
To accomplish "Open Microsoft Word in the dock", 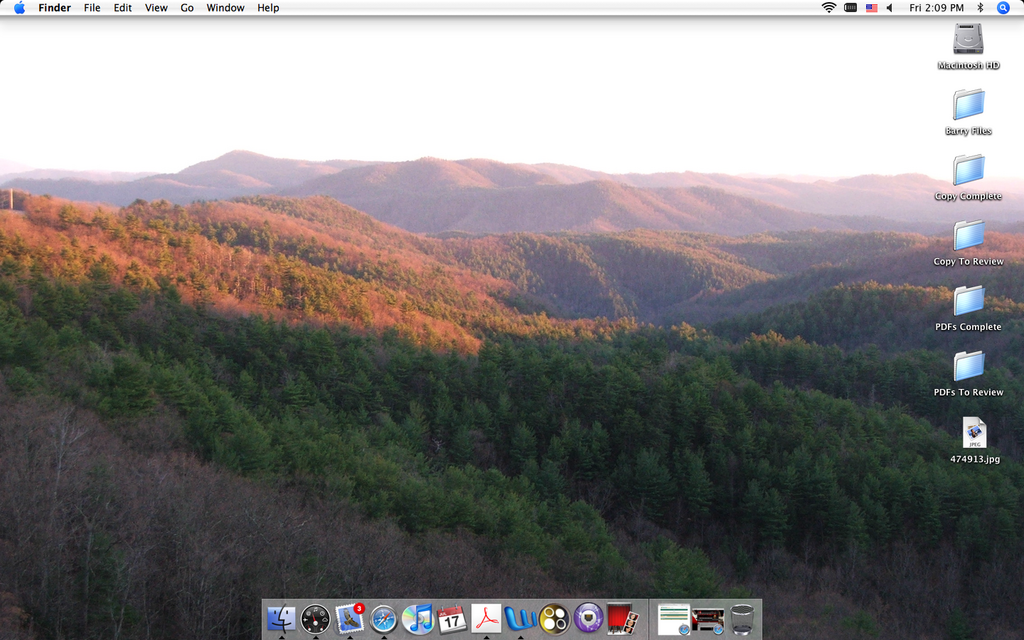I will [x=520, y=619].
